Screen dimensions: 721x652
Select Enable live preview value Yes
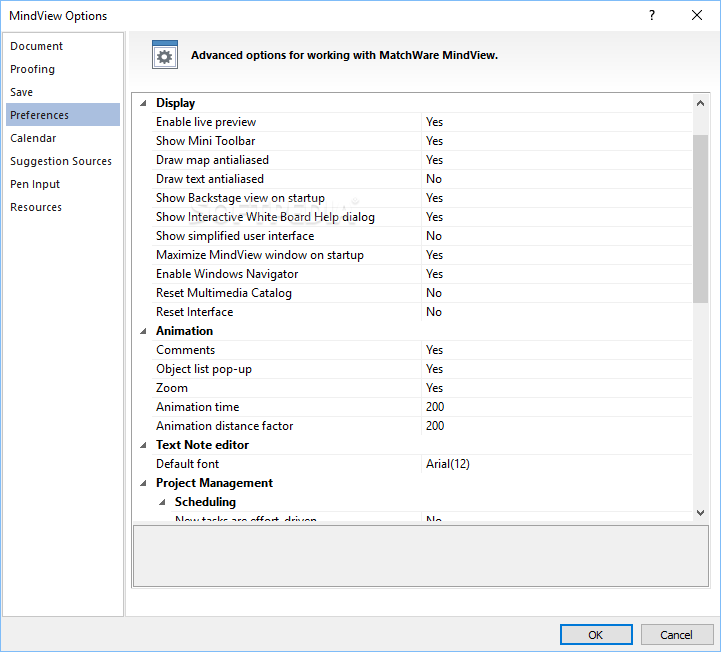(x=556, y=122)
